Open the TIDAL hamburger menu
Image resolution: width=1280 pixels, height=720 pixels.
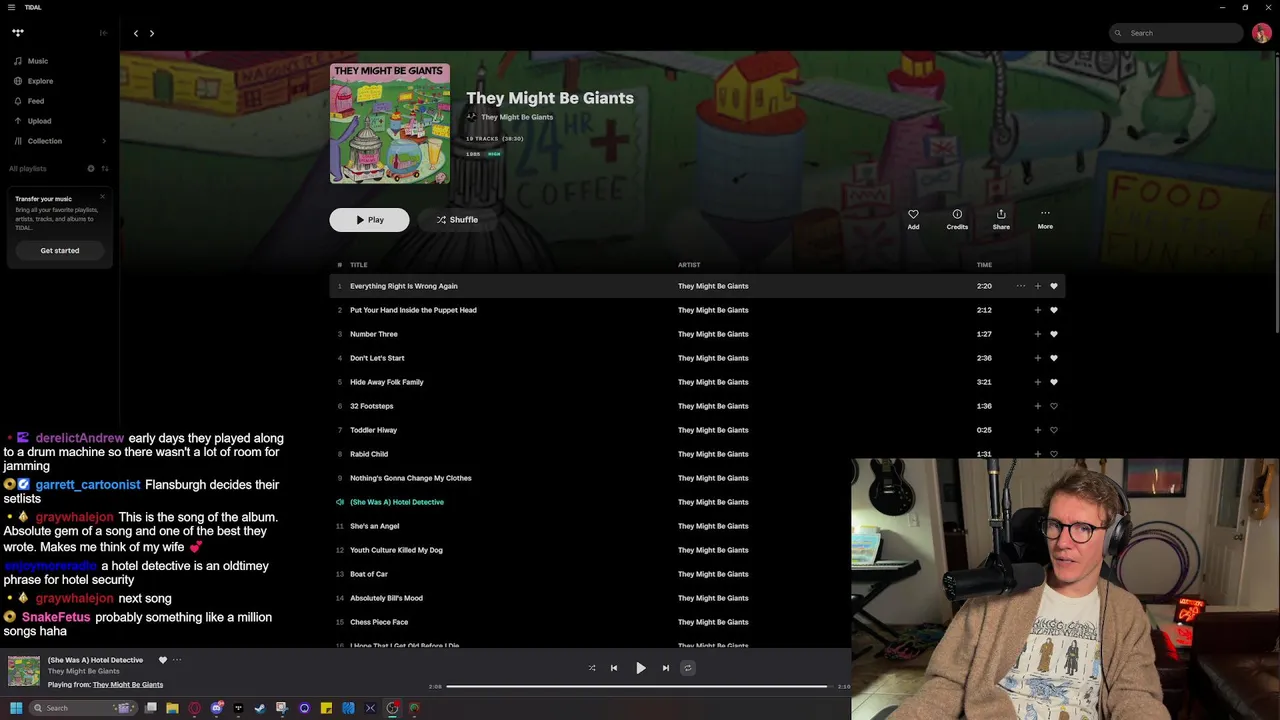click(x=11, y=7)
